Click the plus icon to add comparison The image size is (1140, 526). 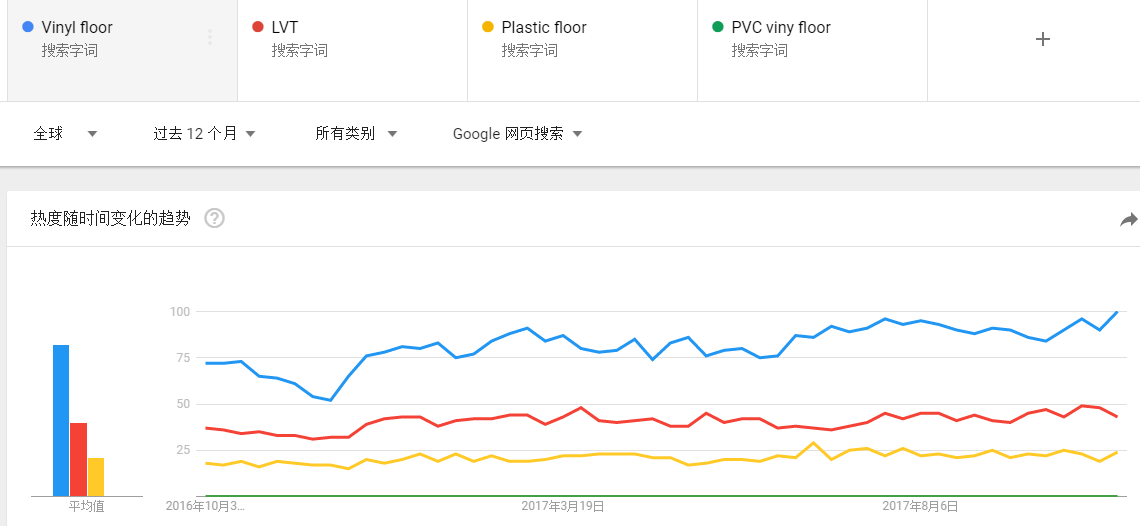point(1043,39)
